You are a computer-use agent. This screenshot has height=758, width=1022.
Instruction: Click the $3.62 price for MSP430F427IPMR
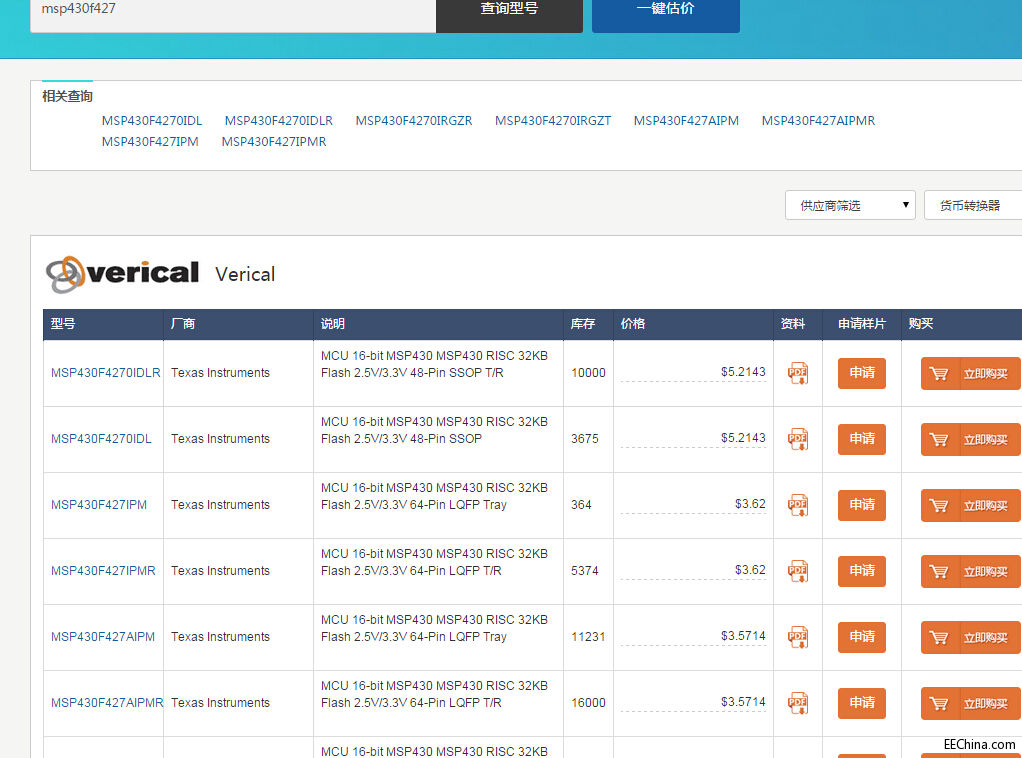point(750,570)
